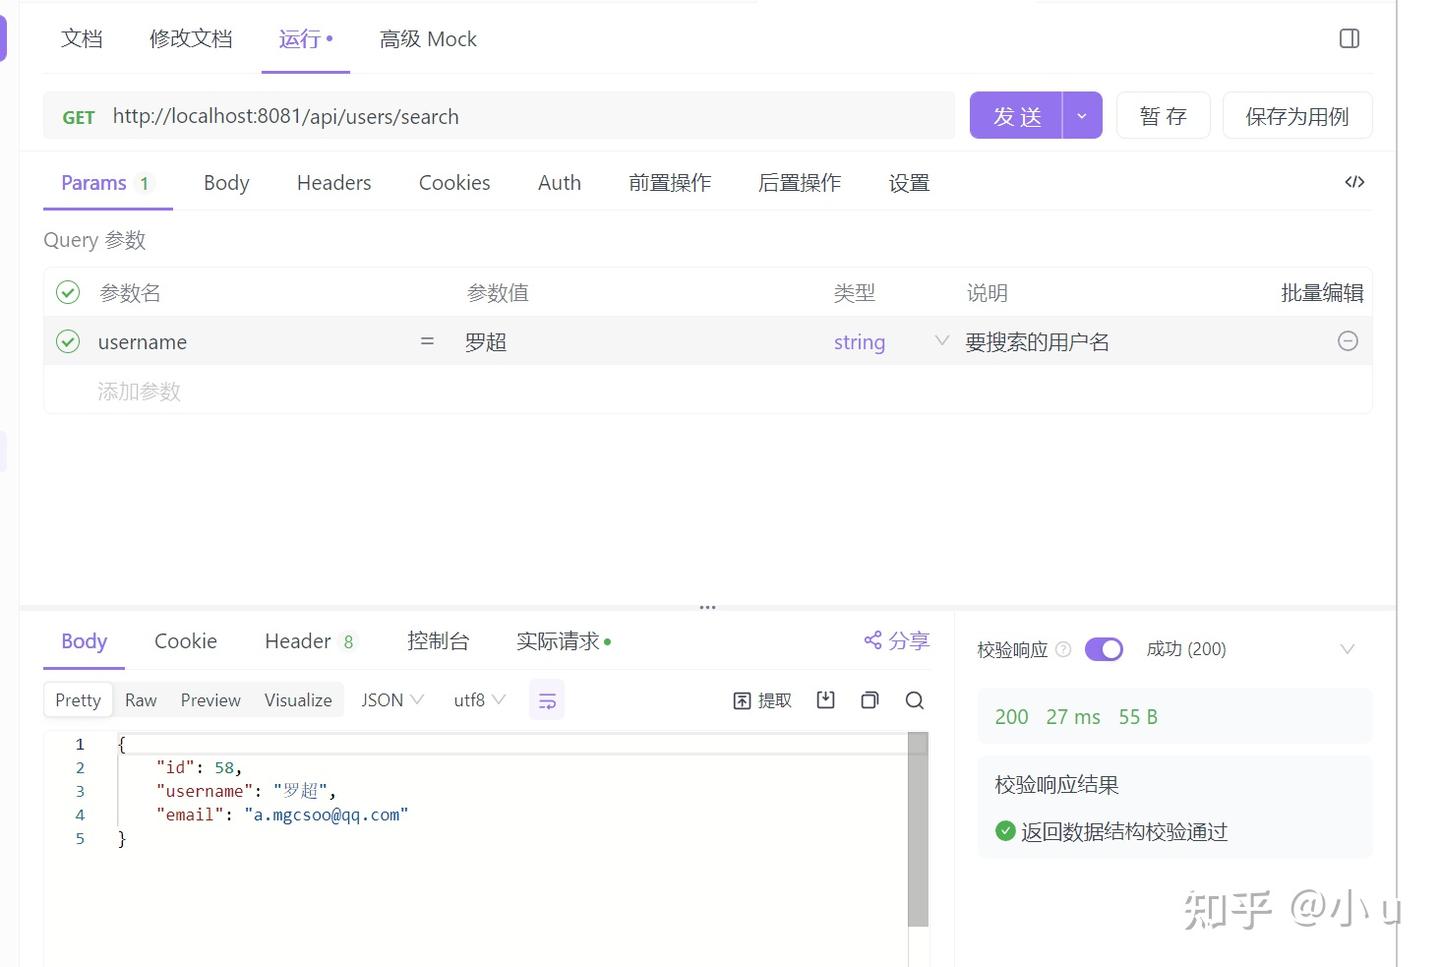Click the 55 B response size
This screenshot has height=967, width=1440.
(x=1138, y=717)
